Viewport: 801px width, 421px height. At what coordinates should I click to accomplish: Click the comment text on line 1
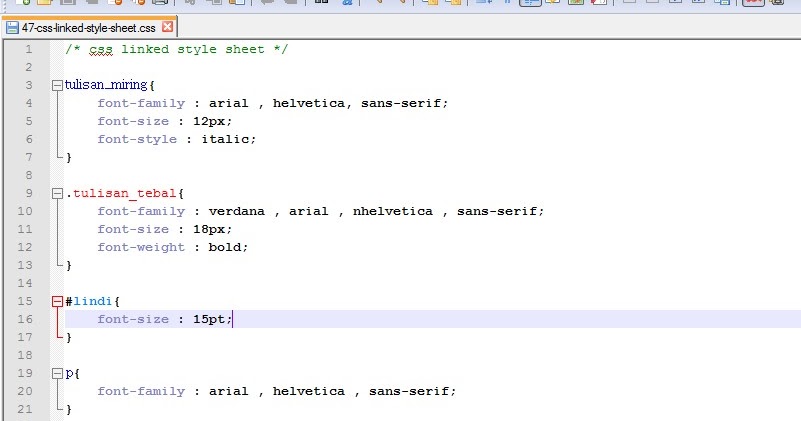click(177, 49)
